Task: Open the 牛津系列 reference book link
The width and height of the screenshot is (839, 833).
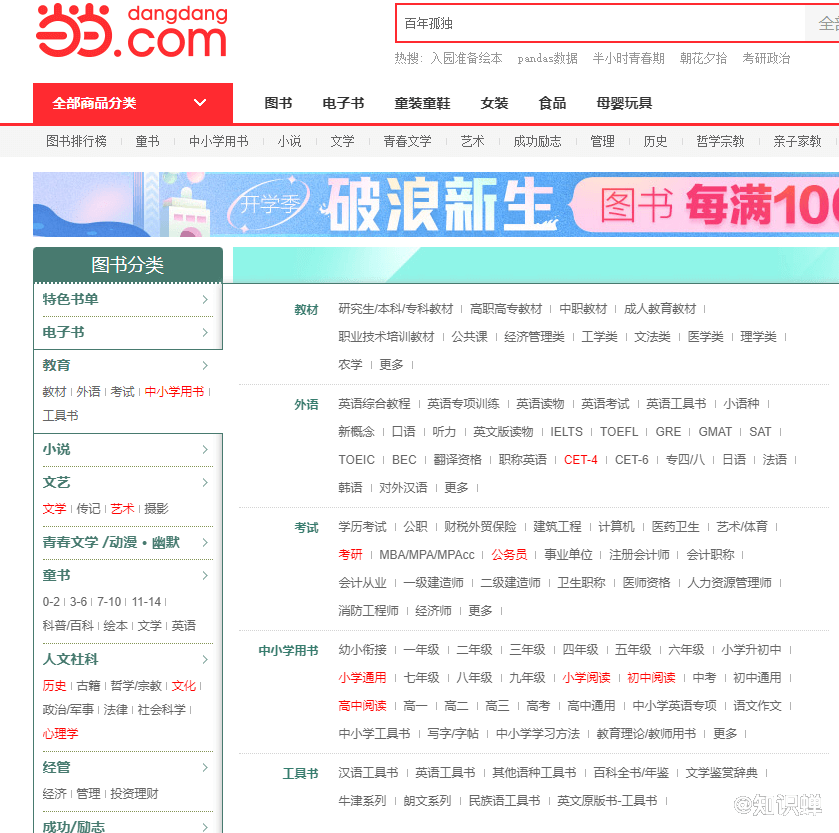Action: click(x=362, y=800)
